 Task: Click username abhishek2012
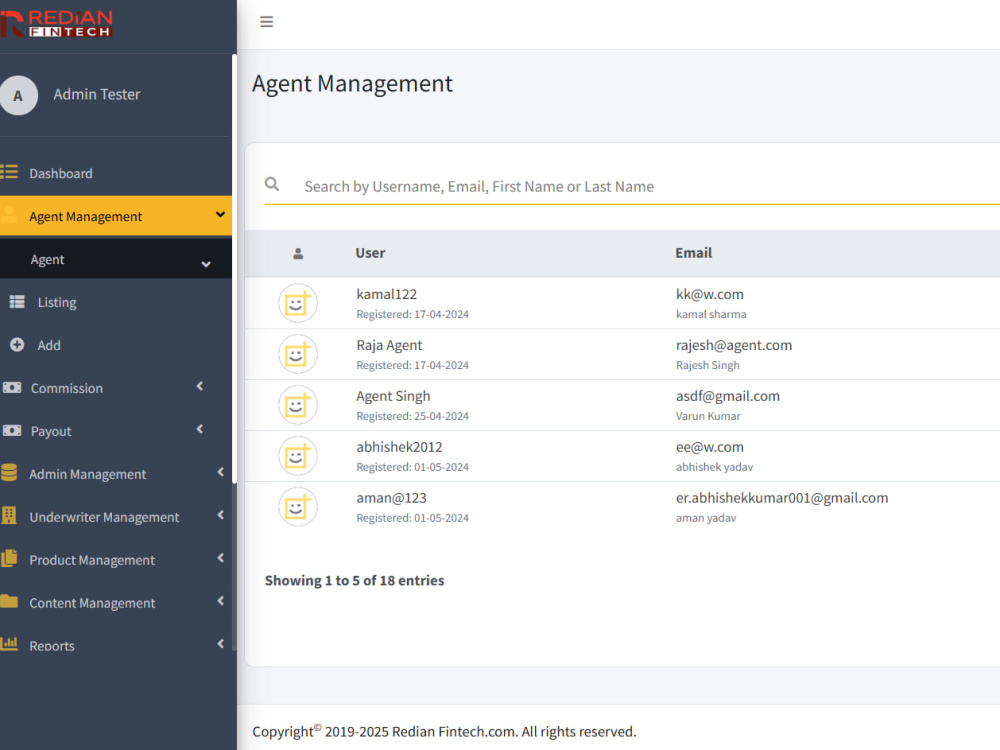pyautogui.click(x=399, y=447)
